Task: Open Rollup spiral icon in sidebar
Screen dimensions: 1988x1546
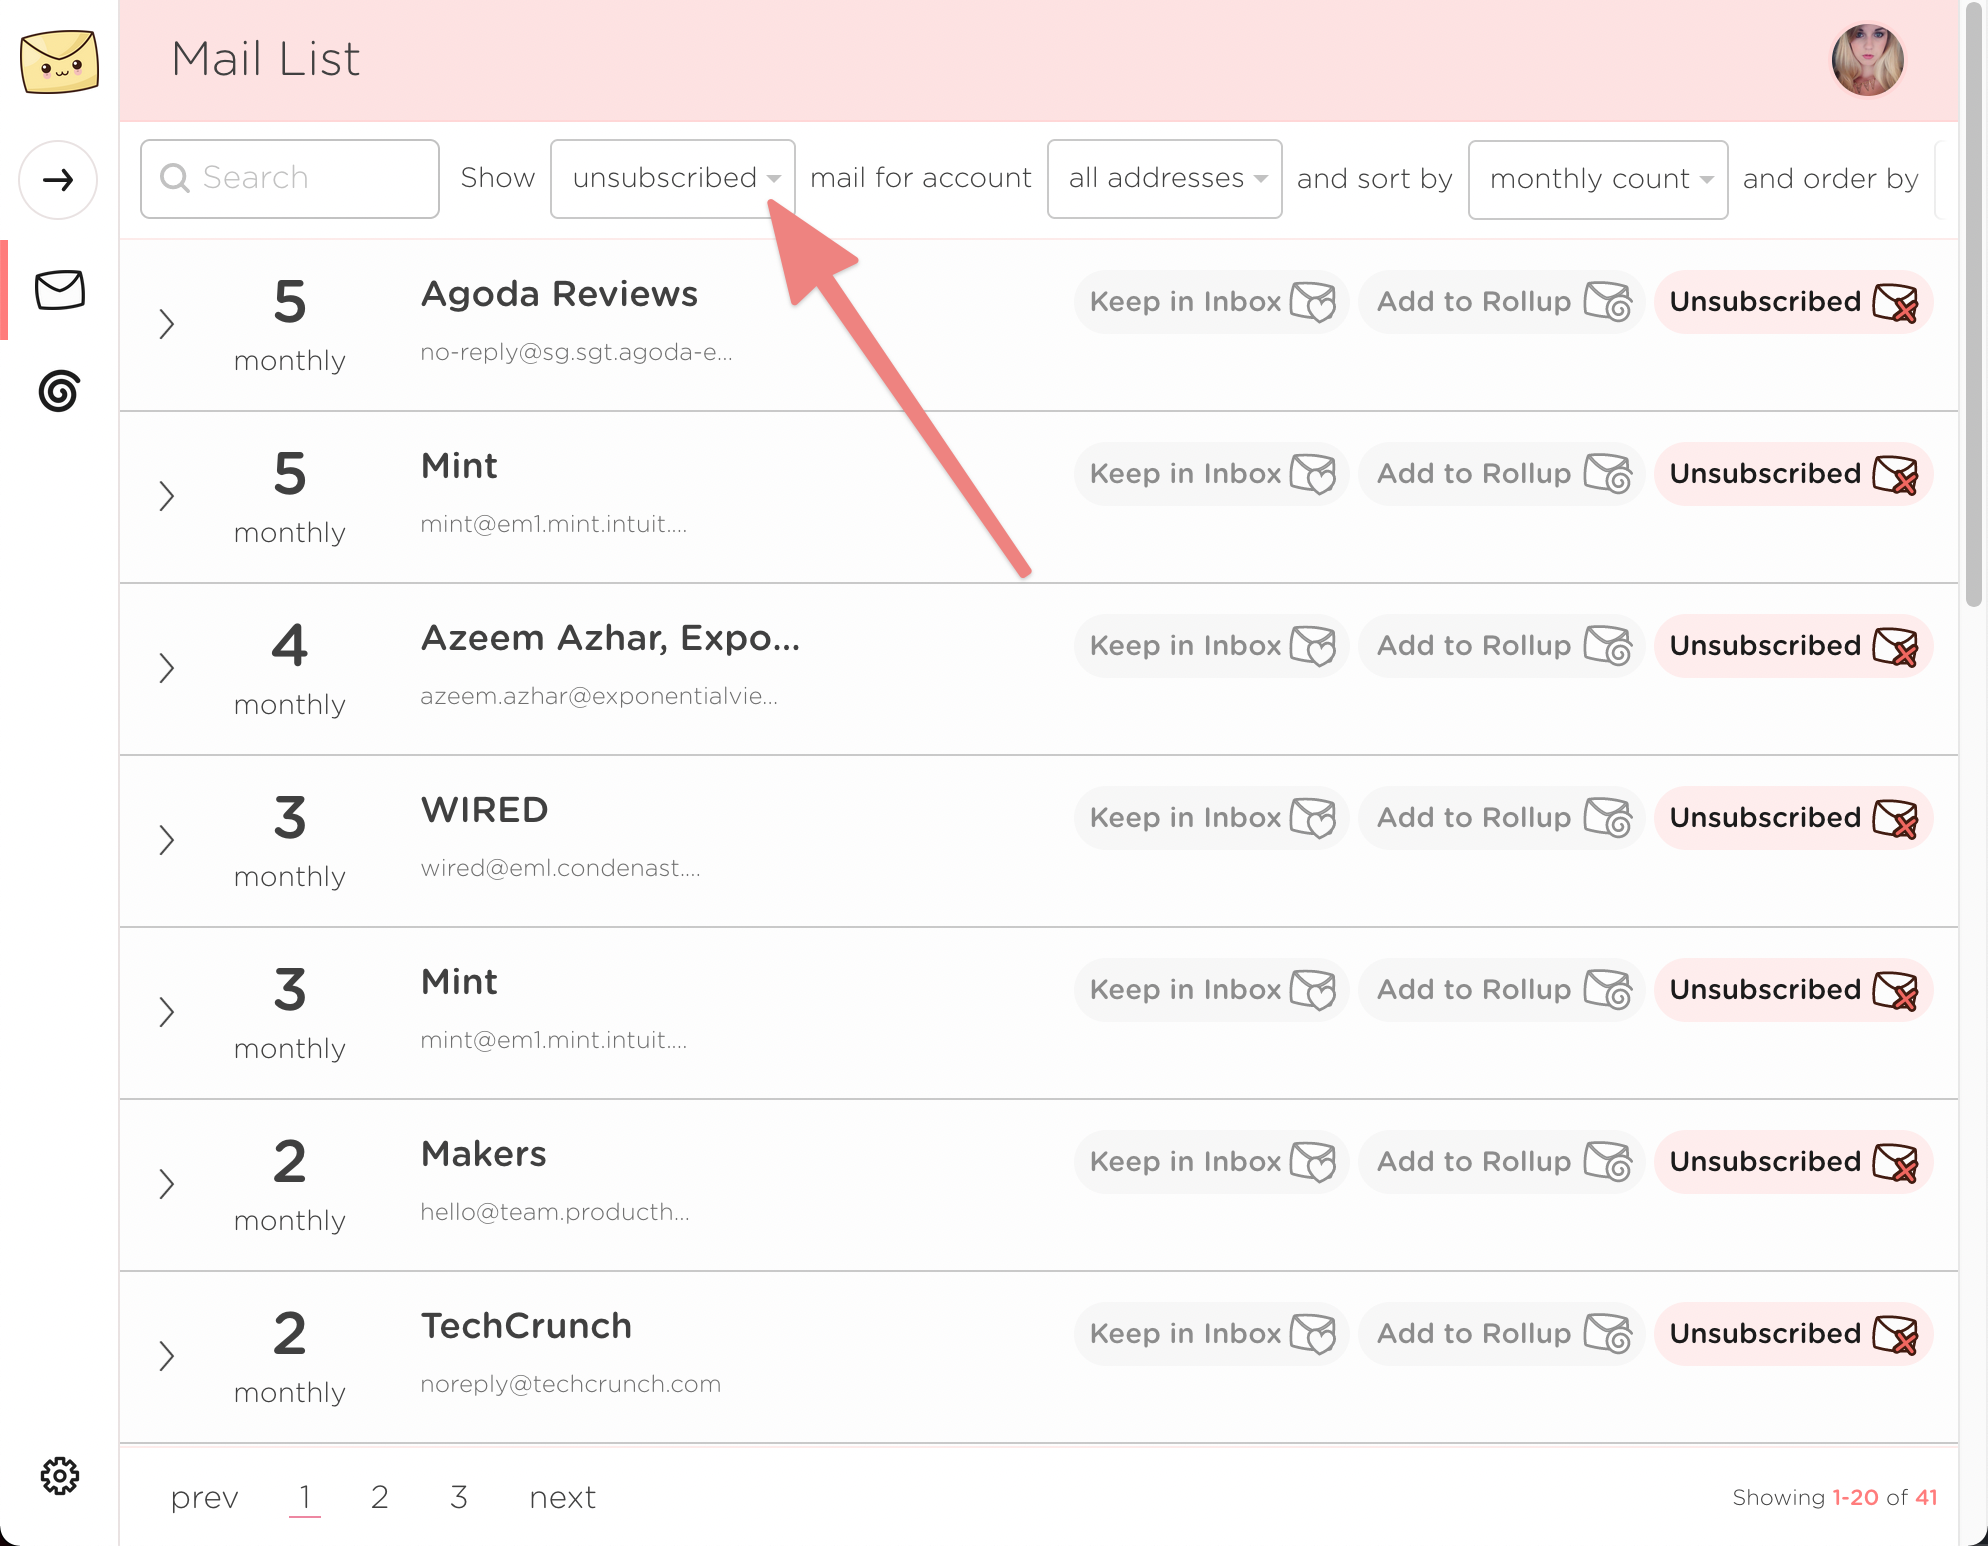Action: pyautogui.click(x=59, y=391)
